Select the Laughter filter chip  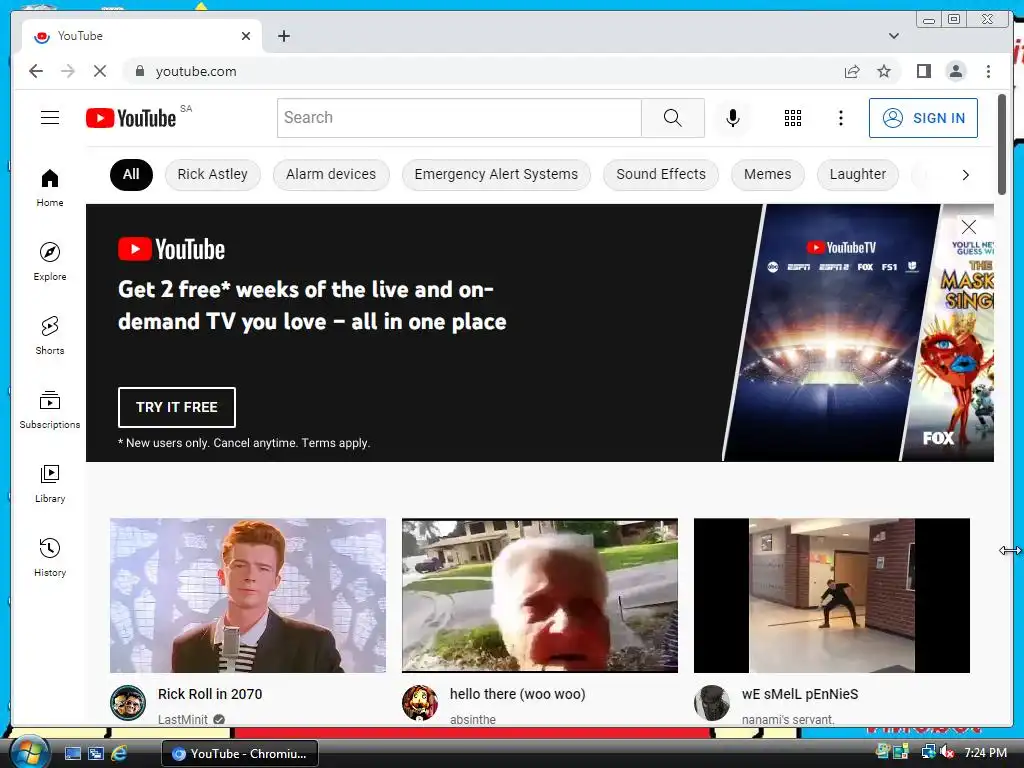857,175
